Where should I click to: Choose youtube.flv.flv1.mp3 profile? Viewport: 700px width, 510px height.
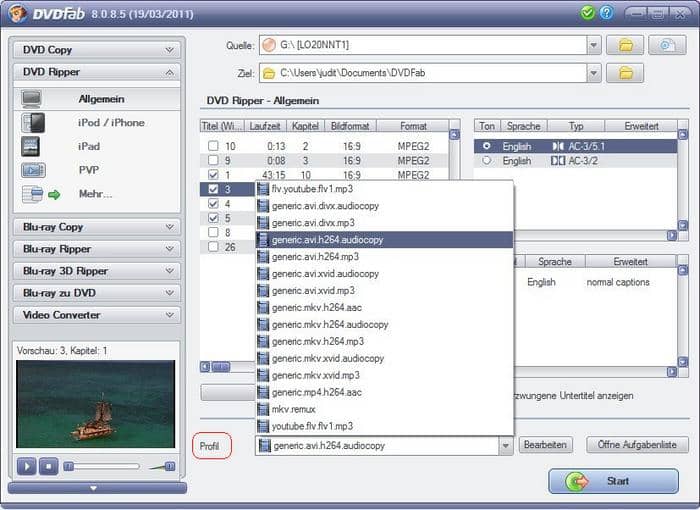(385, 426)
